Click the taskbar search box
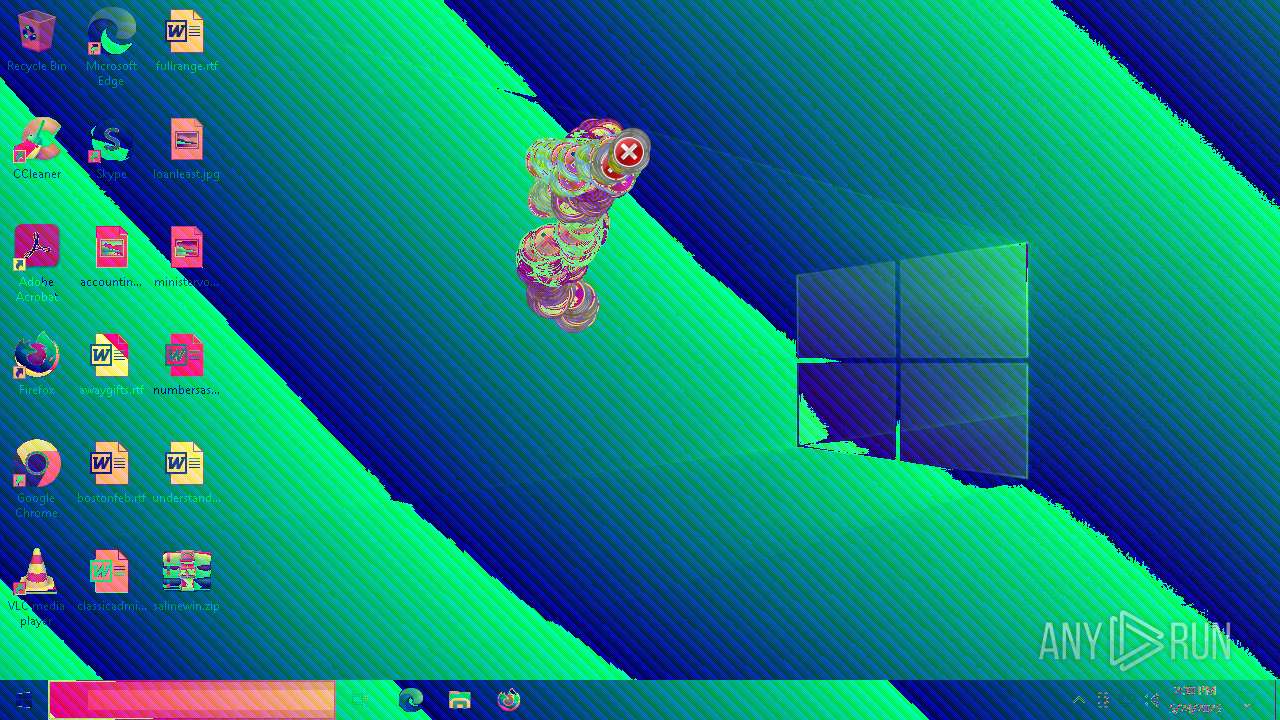The width and height of the screenshot is (1280, 720). click(192, 700)
